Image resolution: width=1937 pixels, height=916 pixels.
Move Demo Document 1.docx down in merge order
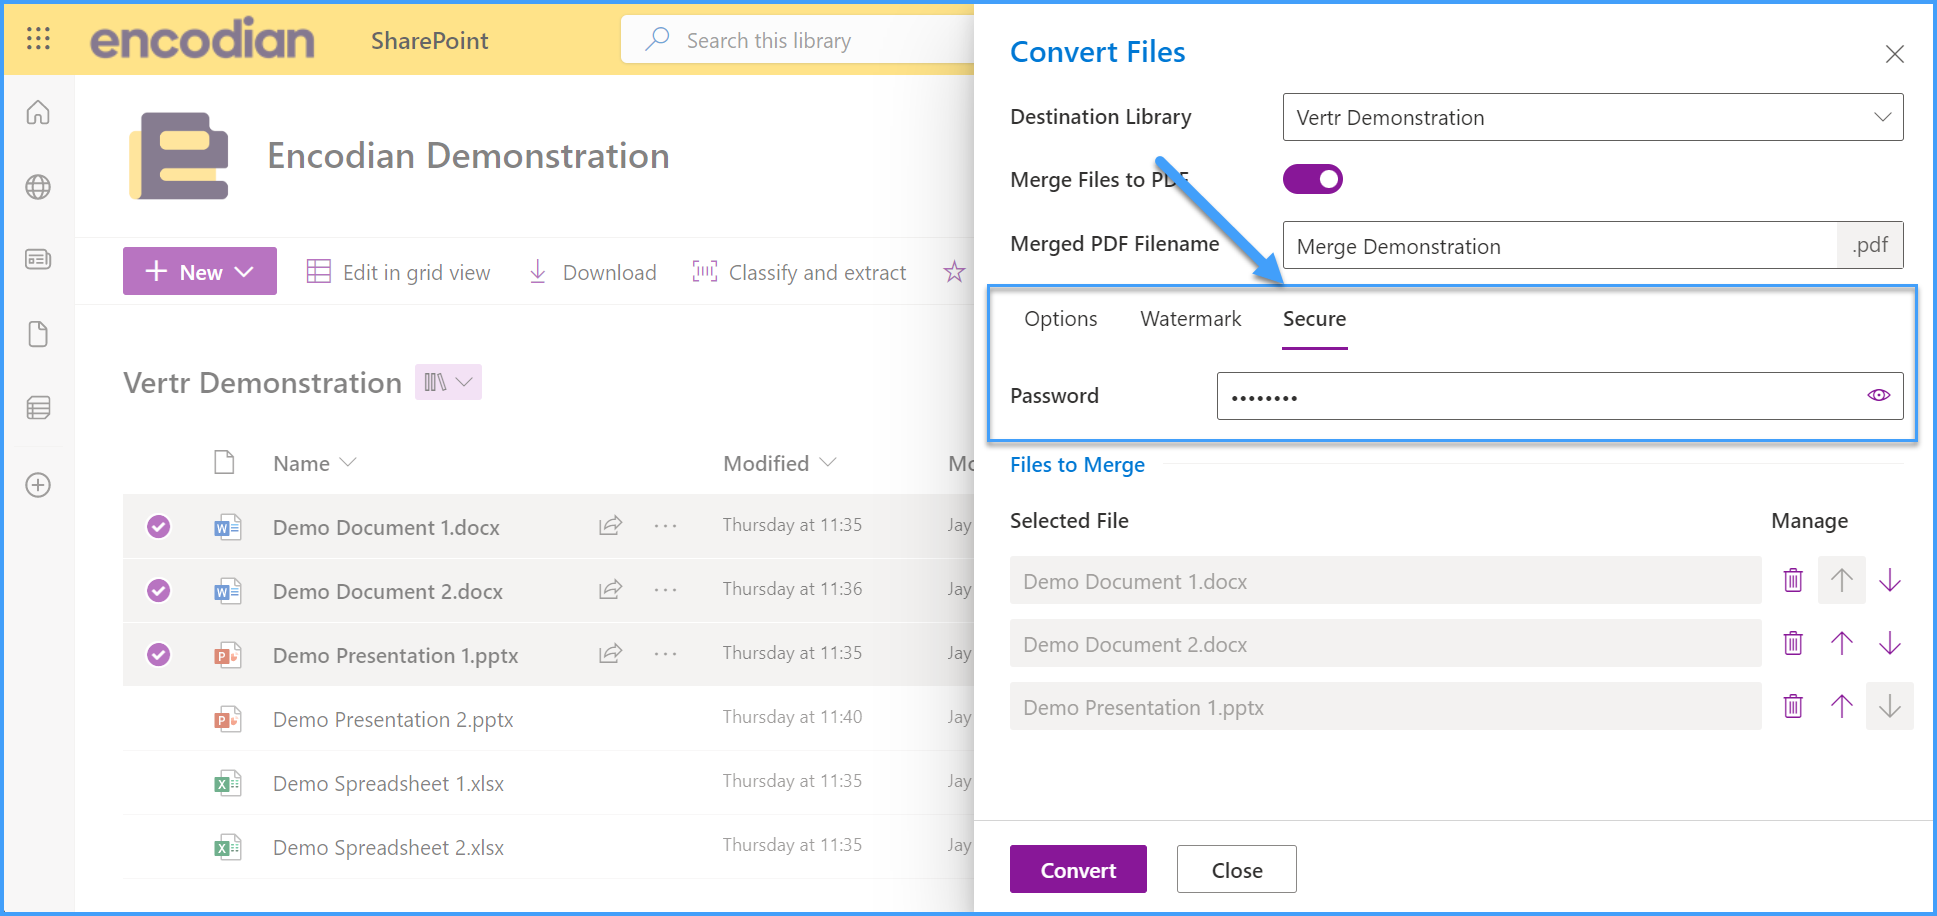click(1890, 580)
